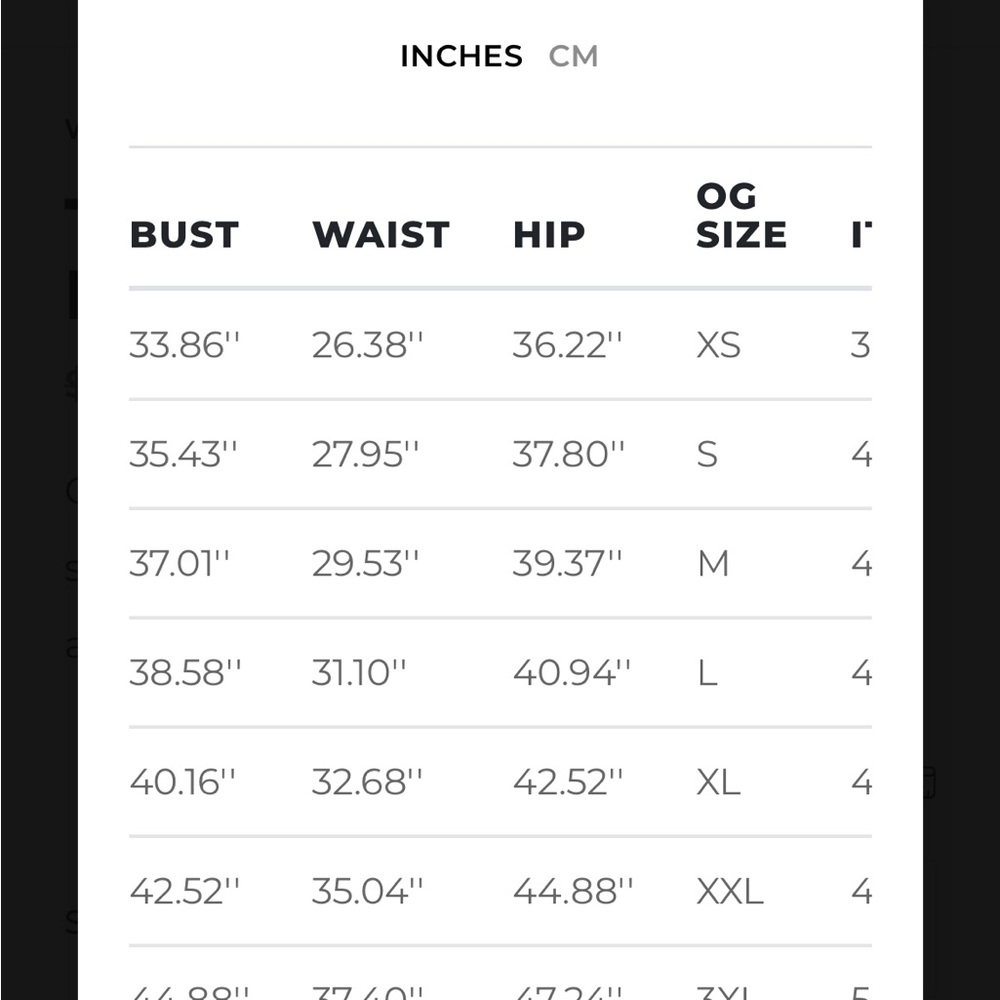This screenshot has width=1000, height=1000.
Task: Click the 27.95'' waist measurement
Action: (x=365, y=455)
